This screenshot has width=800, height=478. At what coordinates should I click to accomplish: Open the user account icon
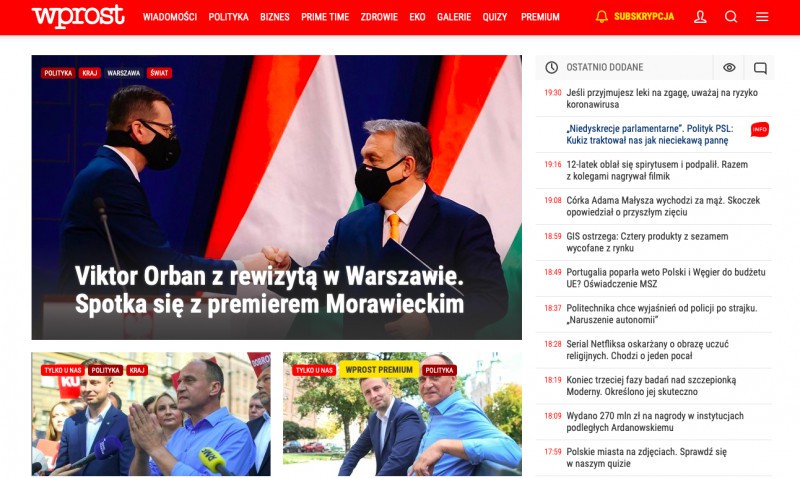700,17
